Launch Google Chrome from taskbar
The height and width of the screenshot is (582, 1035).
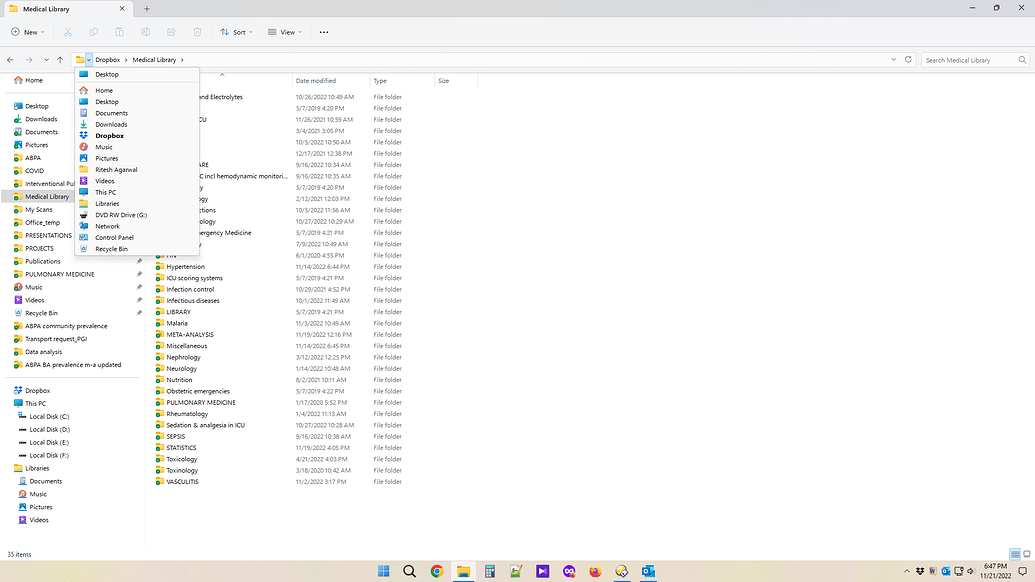click(436, 571)
